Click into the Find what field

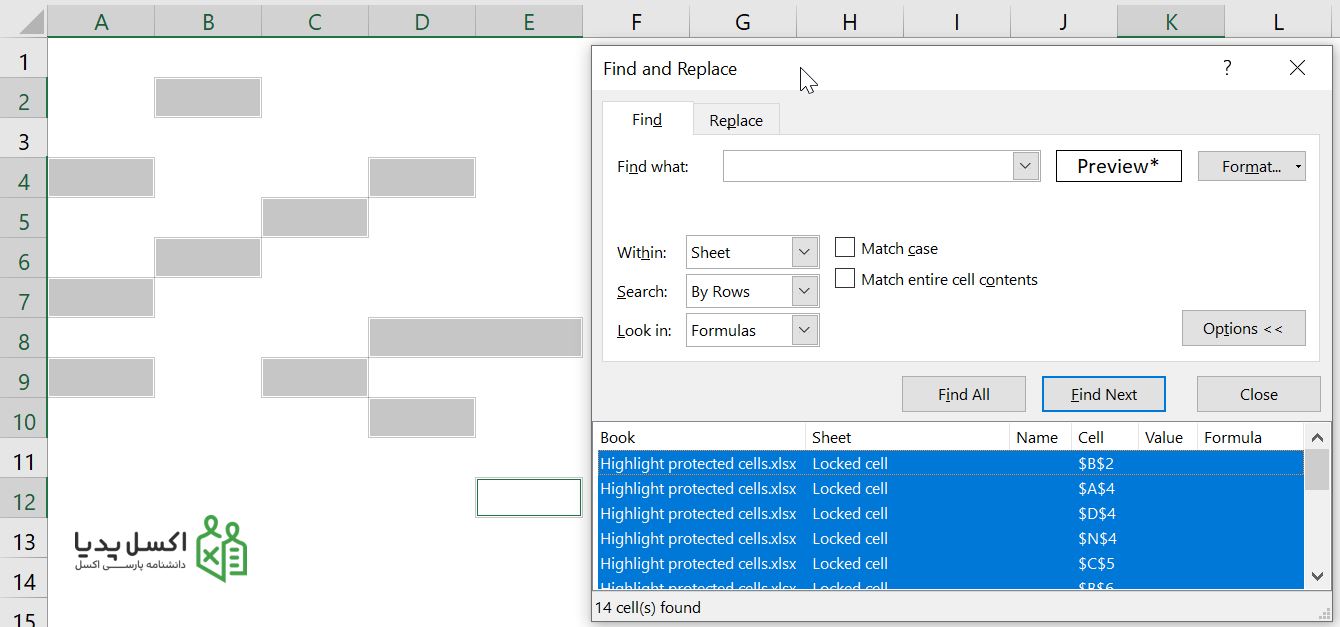tap(868, 166)
